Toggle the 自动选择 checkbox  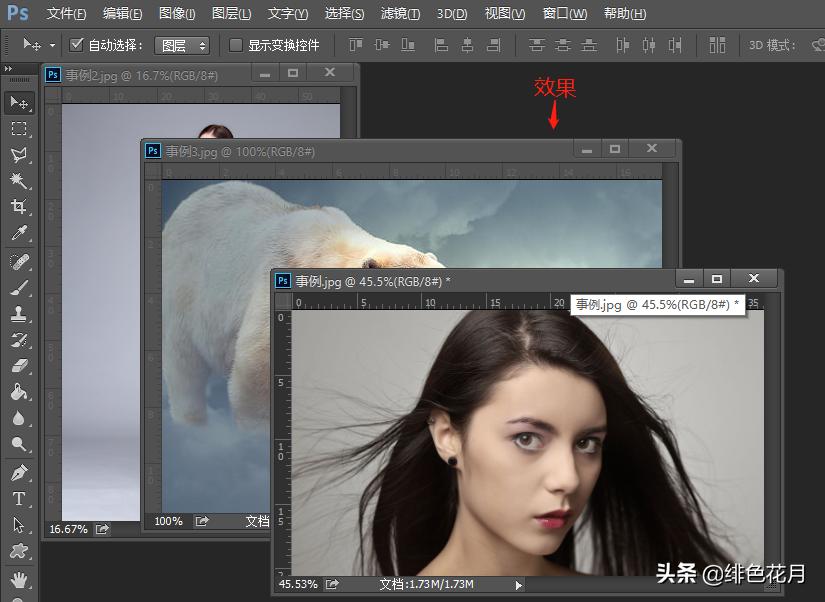pyautogui.click(x=77, y=45)
